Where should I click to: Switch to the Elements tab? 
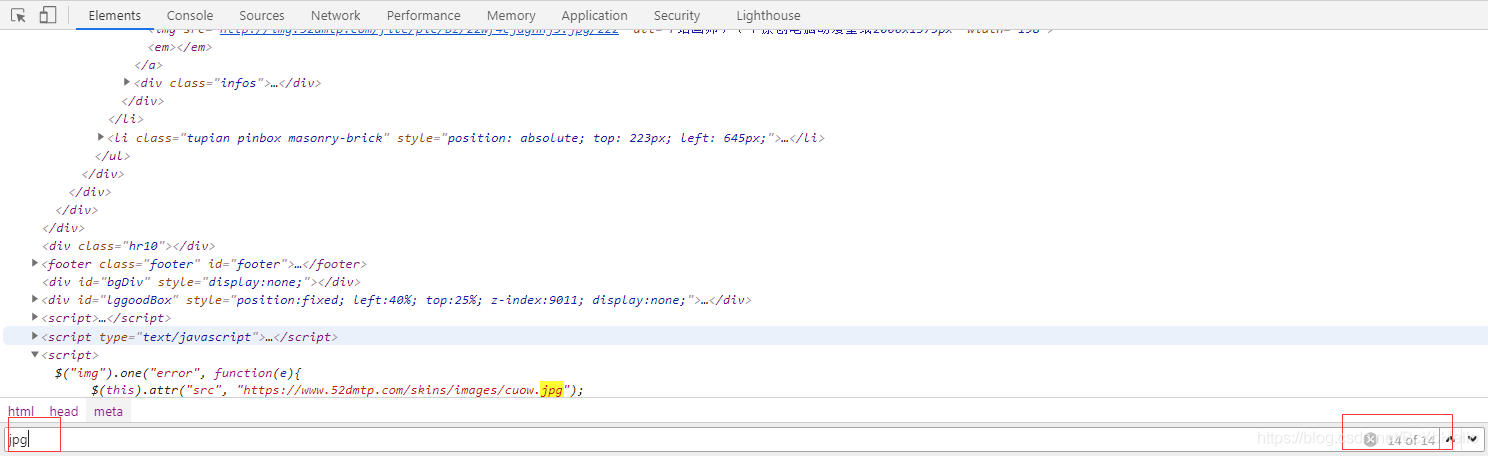point(115,15)
